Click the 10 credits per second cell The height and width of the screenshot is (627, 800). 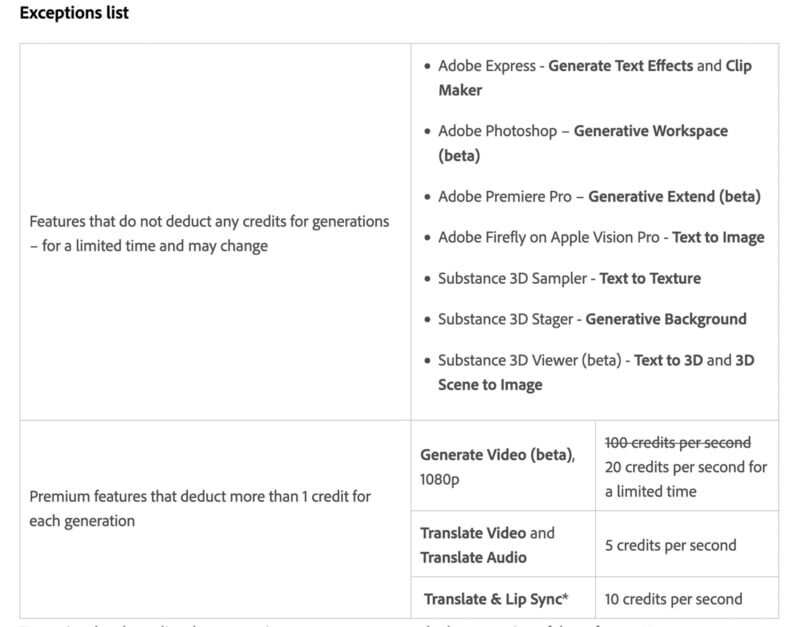673,600
